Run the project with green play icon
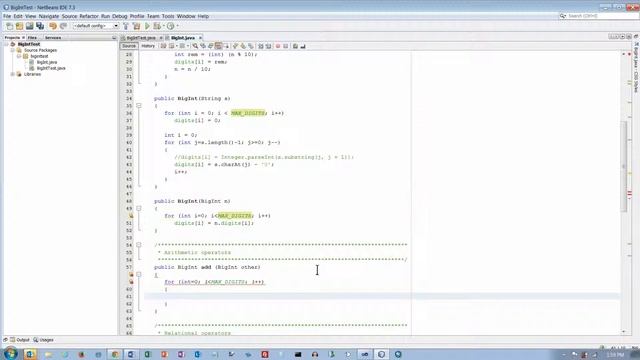The image size is (640, 360). tap(147, 26)
